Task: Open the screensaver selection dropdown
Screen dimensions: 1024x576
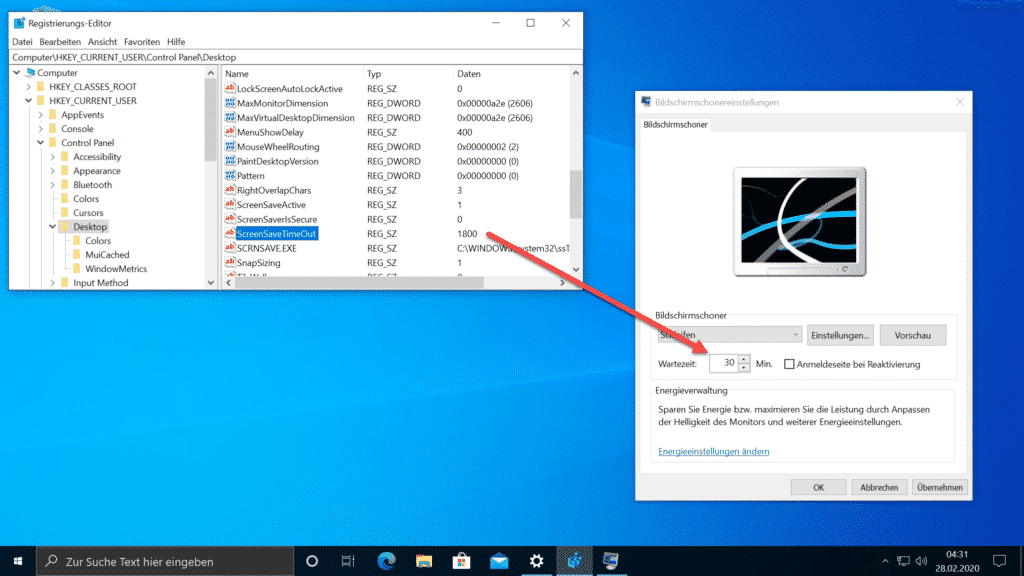Action: point(729,334)
